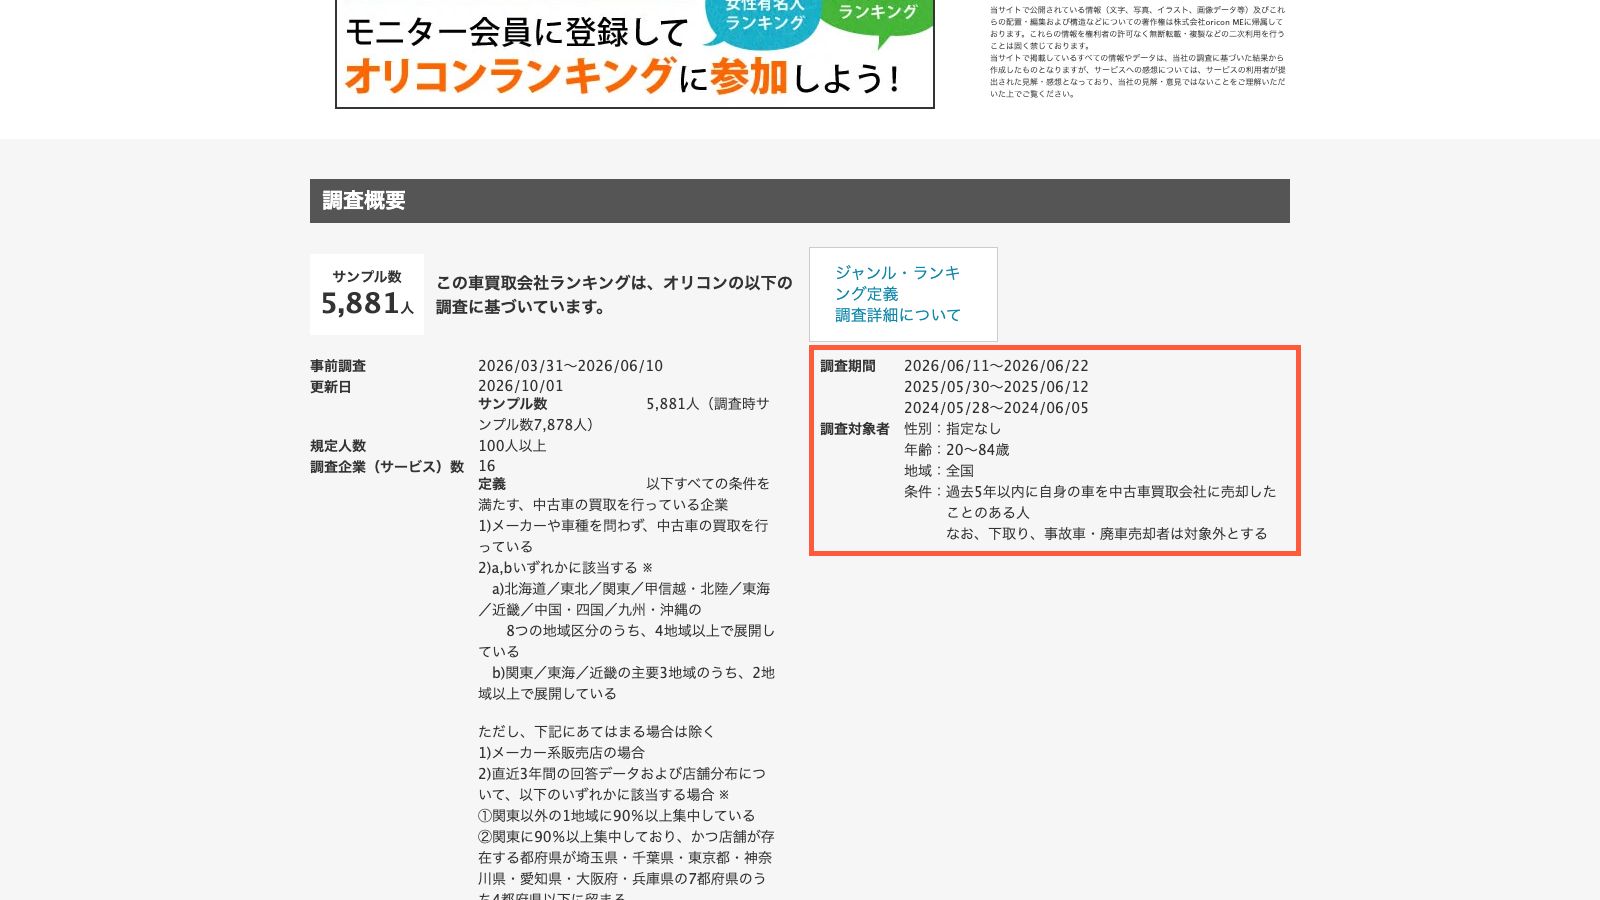This screenshot has width=1600, height=900.
Task: Select 地域：全国 line
Action: point(939,471)
